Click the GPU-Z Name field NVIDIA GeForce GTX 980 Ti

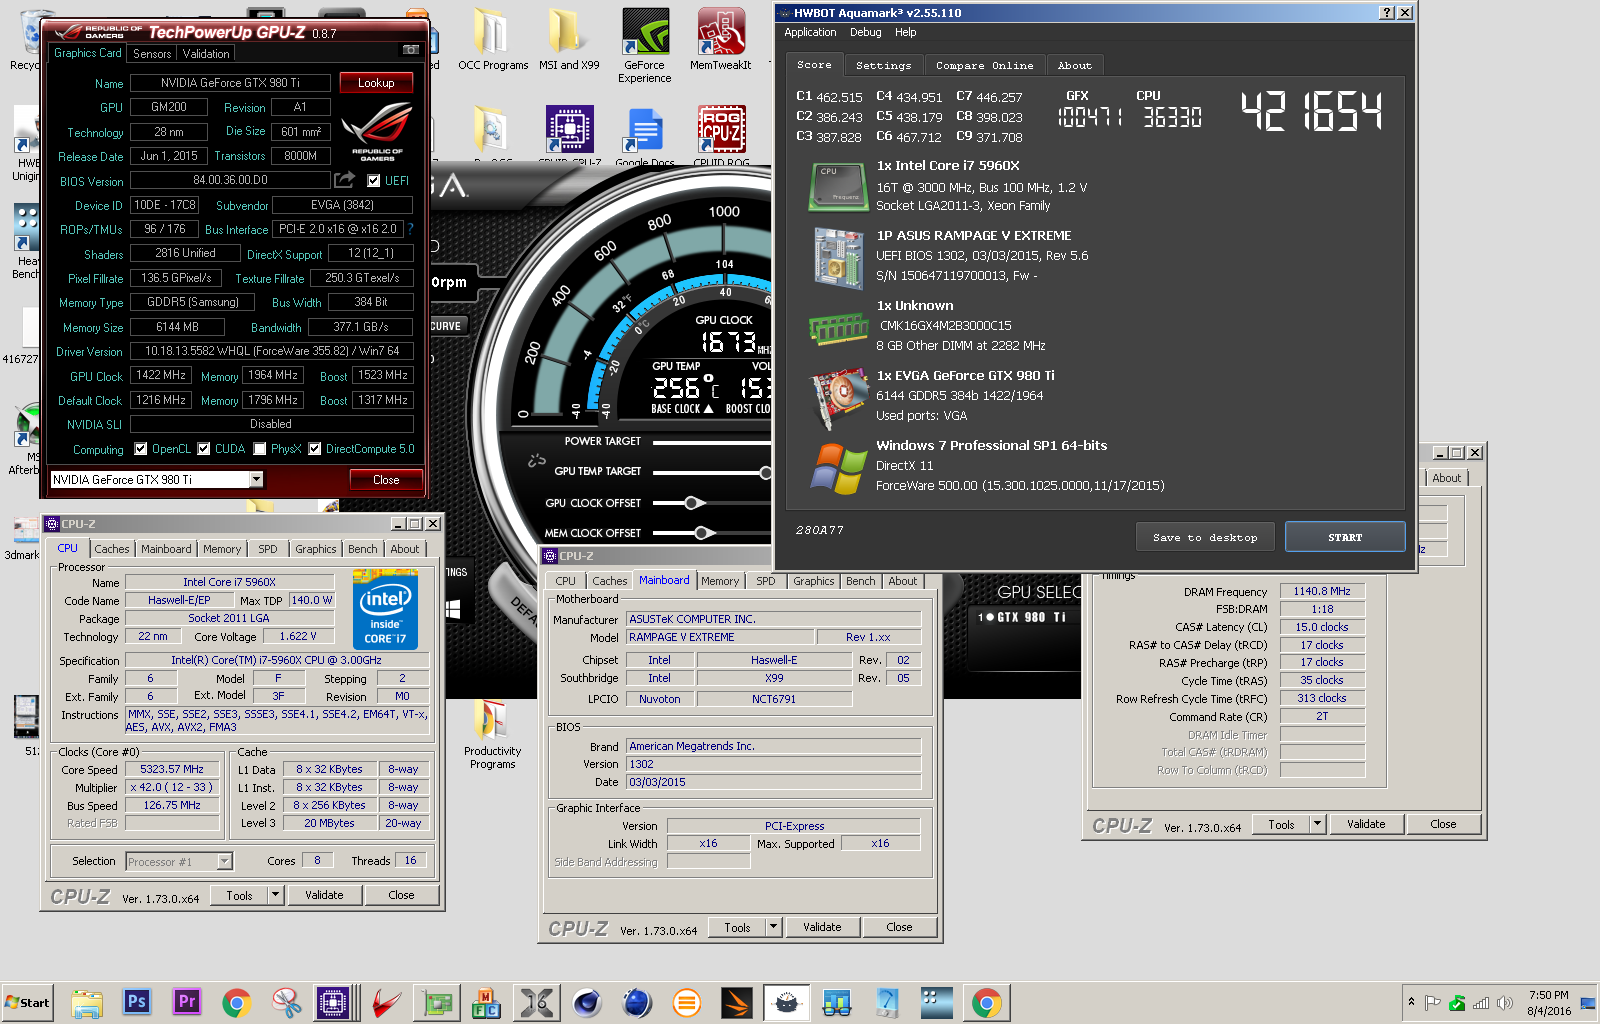pos(231,83)
